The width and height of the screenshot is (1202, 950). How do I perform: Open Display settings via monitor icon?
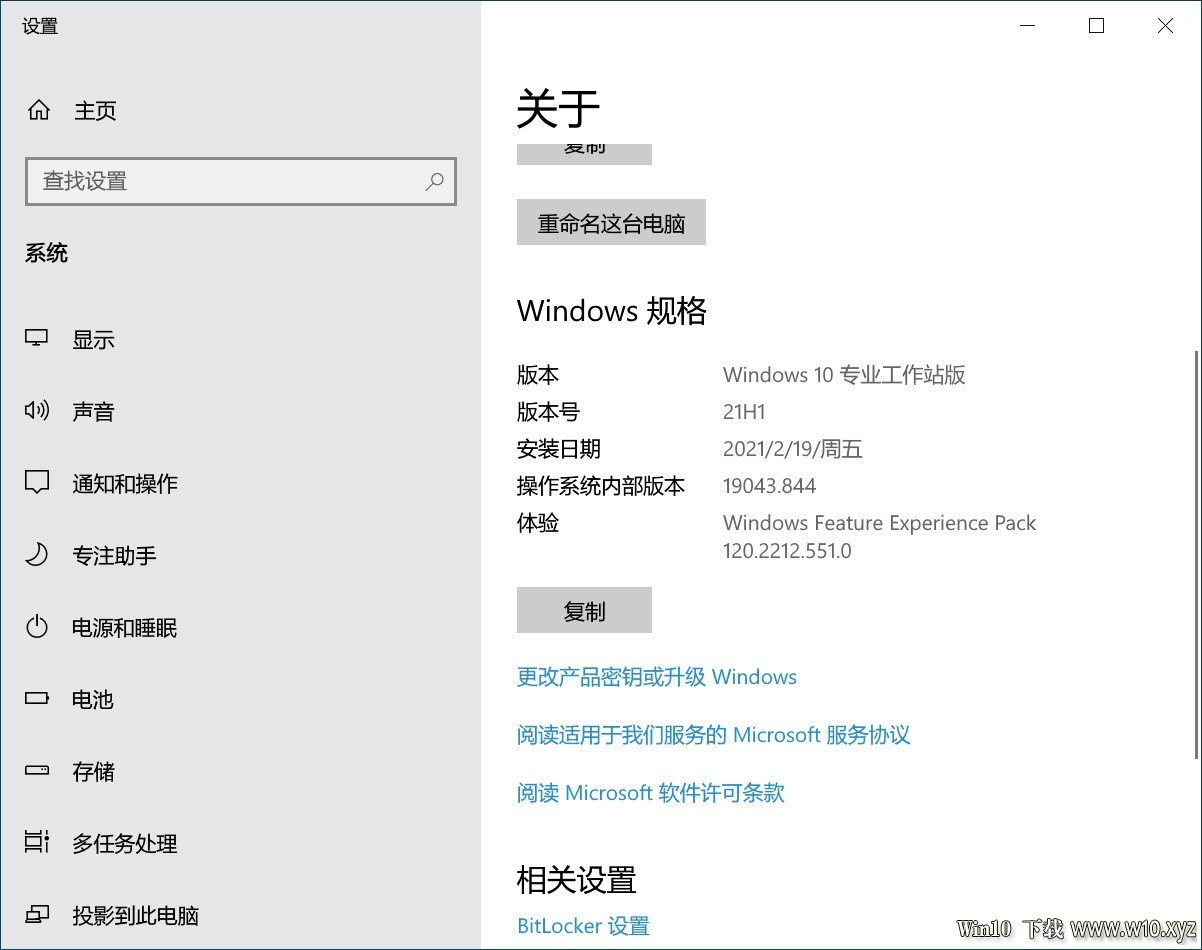pyautogui.click(x=37, y=339)
